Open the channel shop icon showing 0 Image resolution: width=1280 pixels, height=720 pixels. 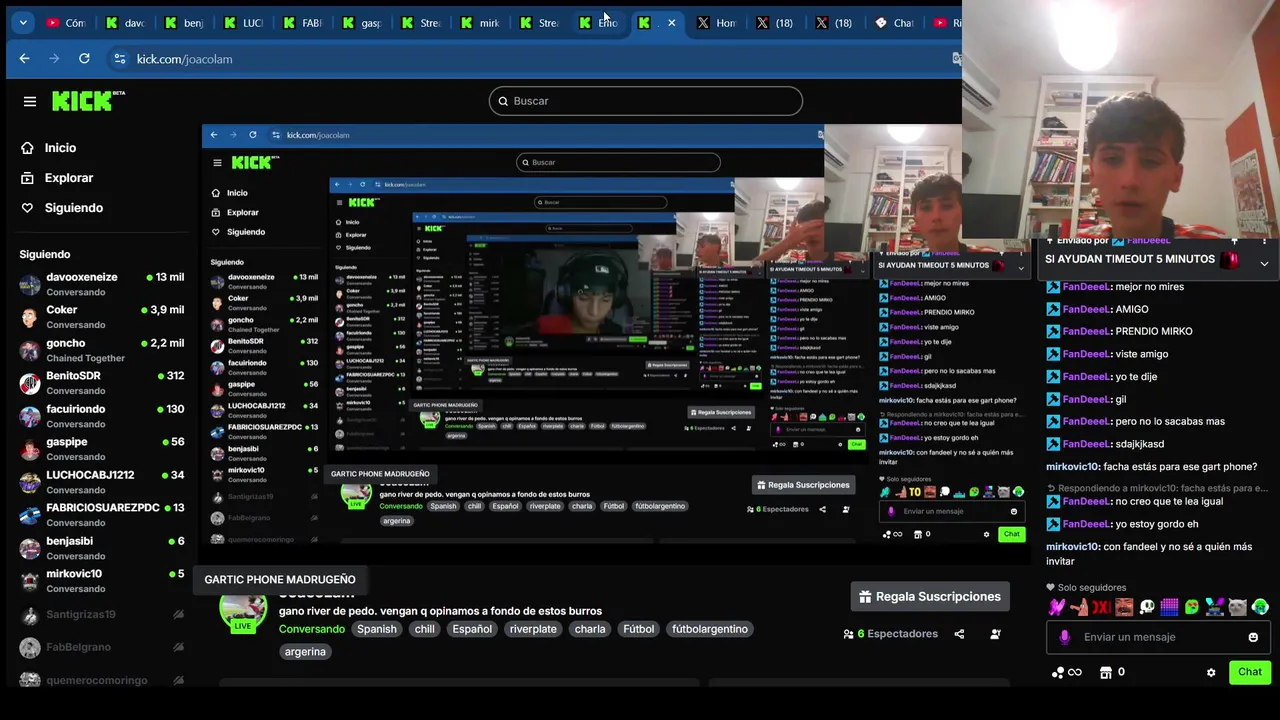[x=1105, y=672]
